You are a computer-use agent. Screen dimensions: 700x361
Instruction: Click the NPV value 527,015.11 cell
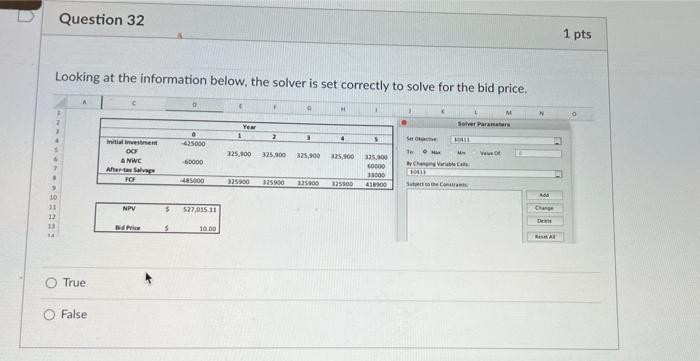(200, 209)
